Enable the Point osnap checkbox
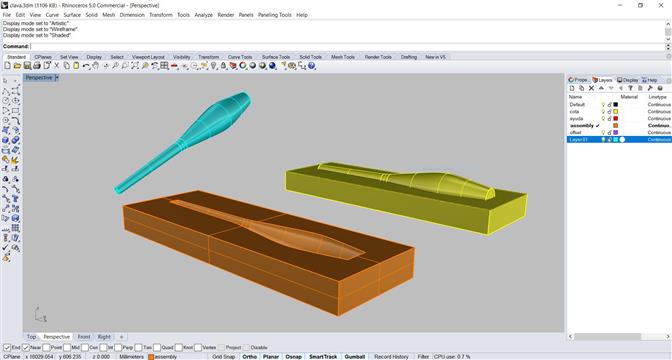Screen dimensions: 672x360 (46, 348)
